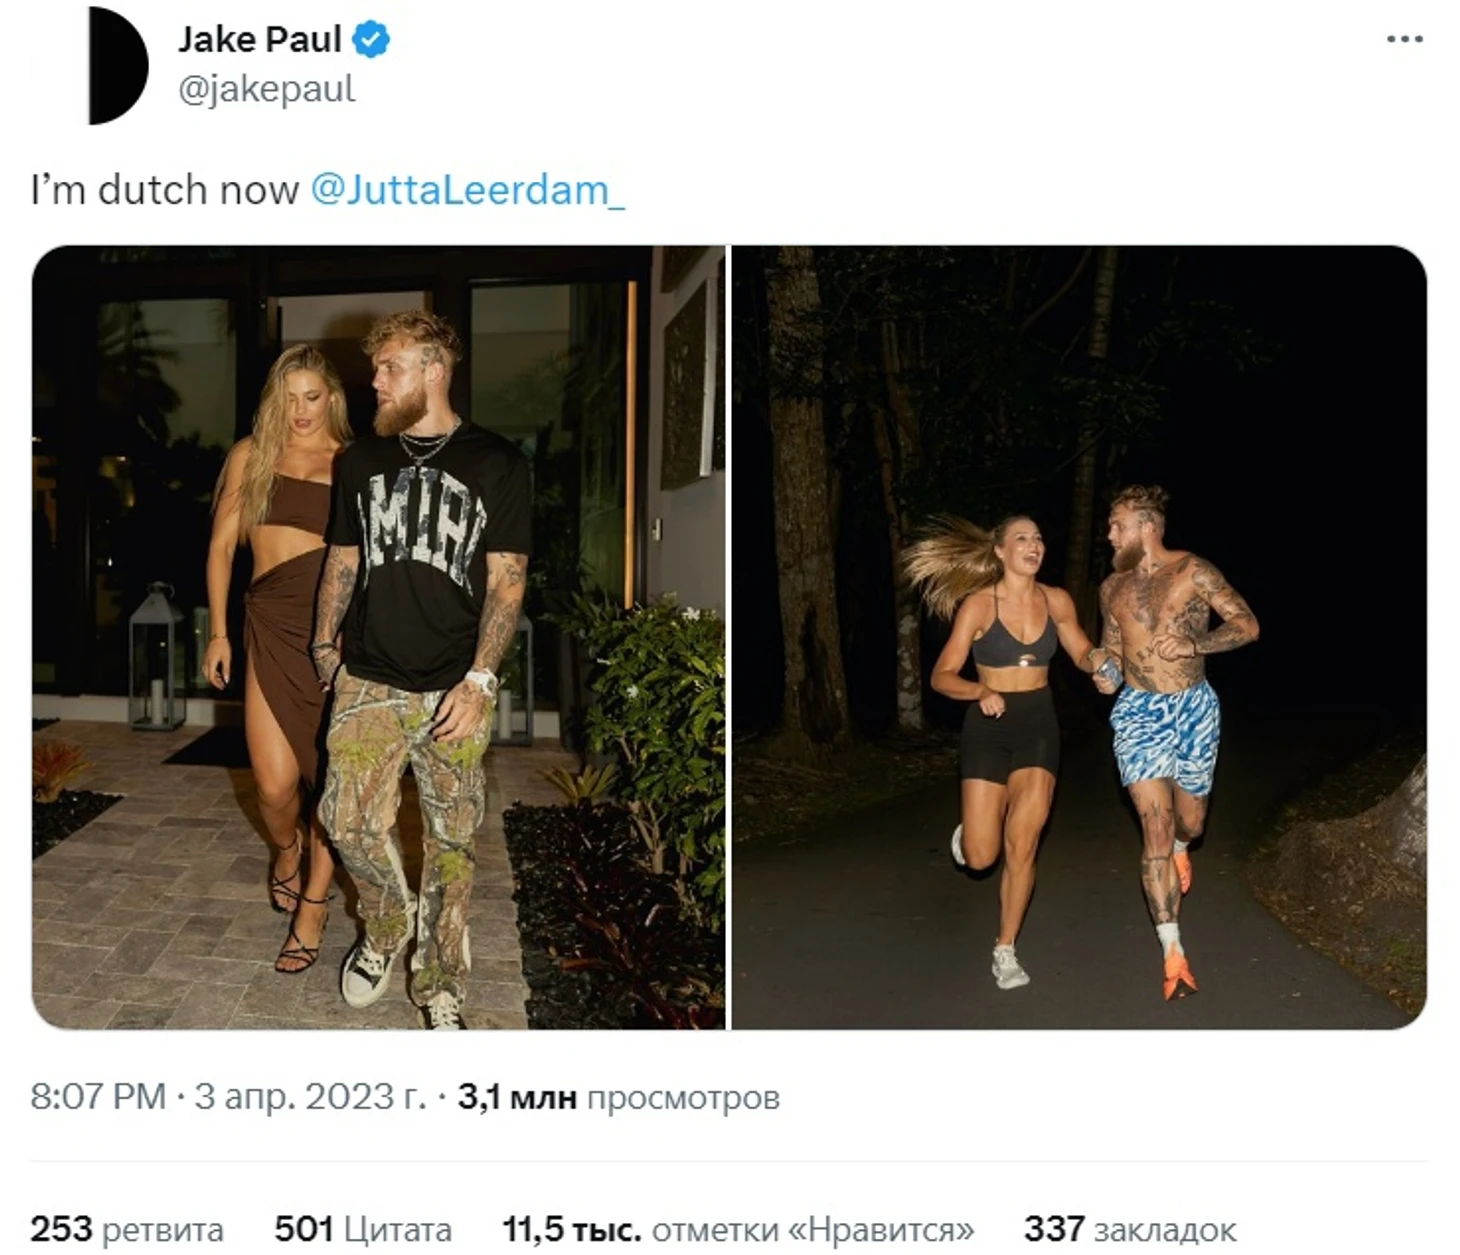Show the 253 ретвита list
This screenshot has width=1460, height=1255.
click(127, 1229)
